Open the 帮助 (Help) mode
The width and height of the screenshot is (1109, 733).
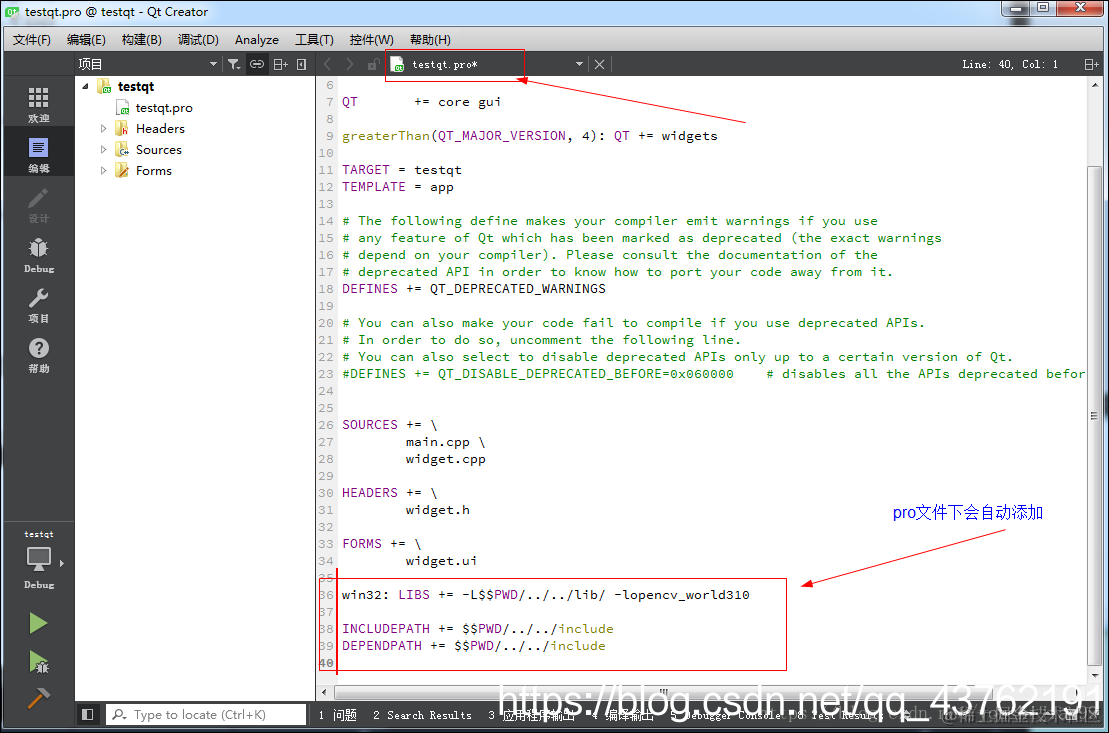(x=38, y=355)
